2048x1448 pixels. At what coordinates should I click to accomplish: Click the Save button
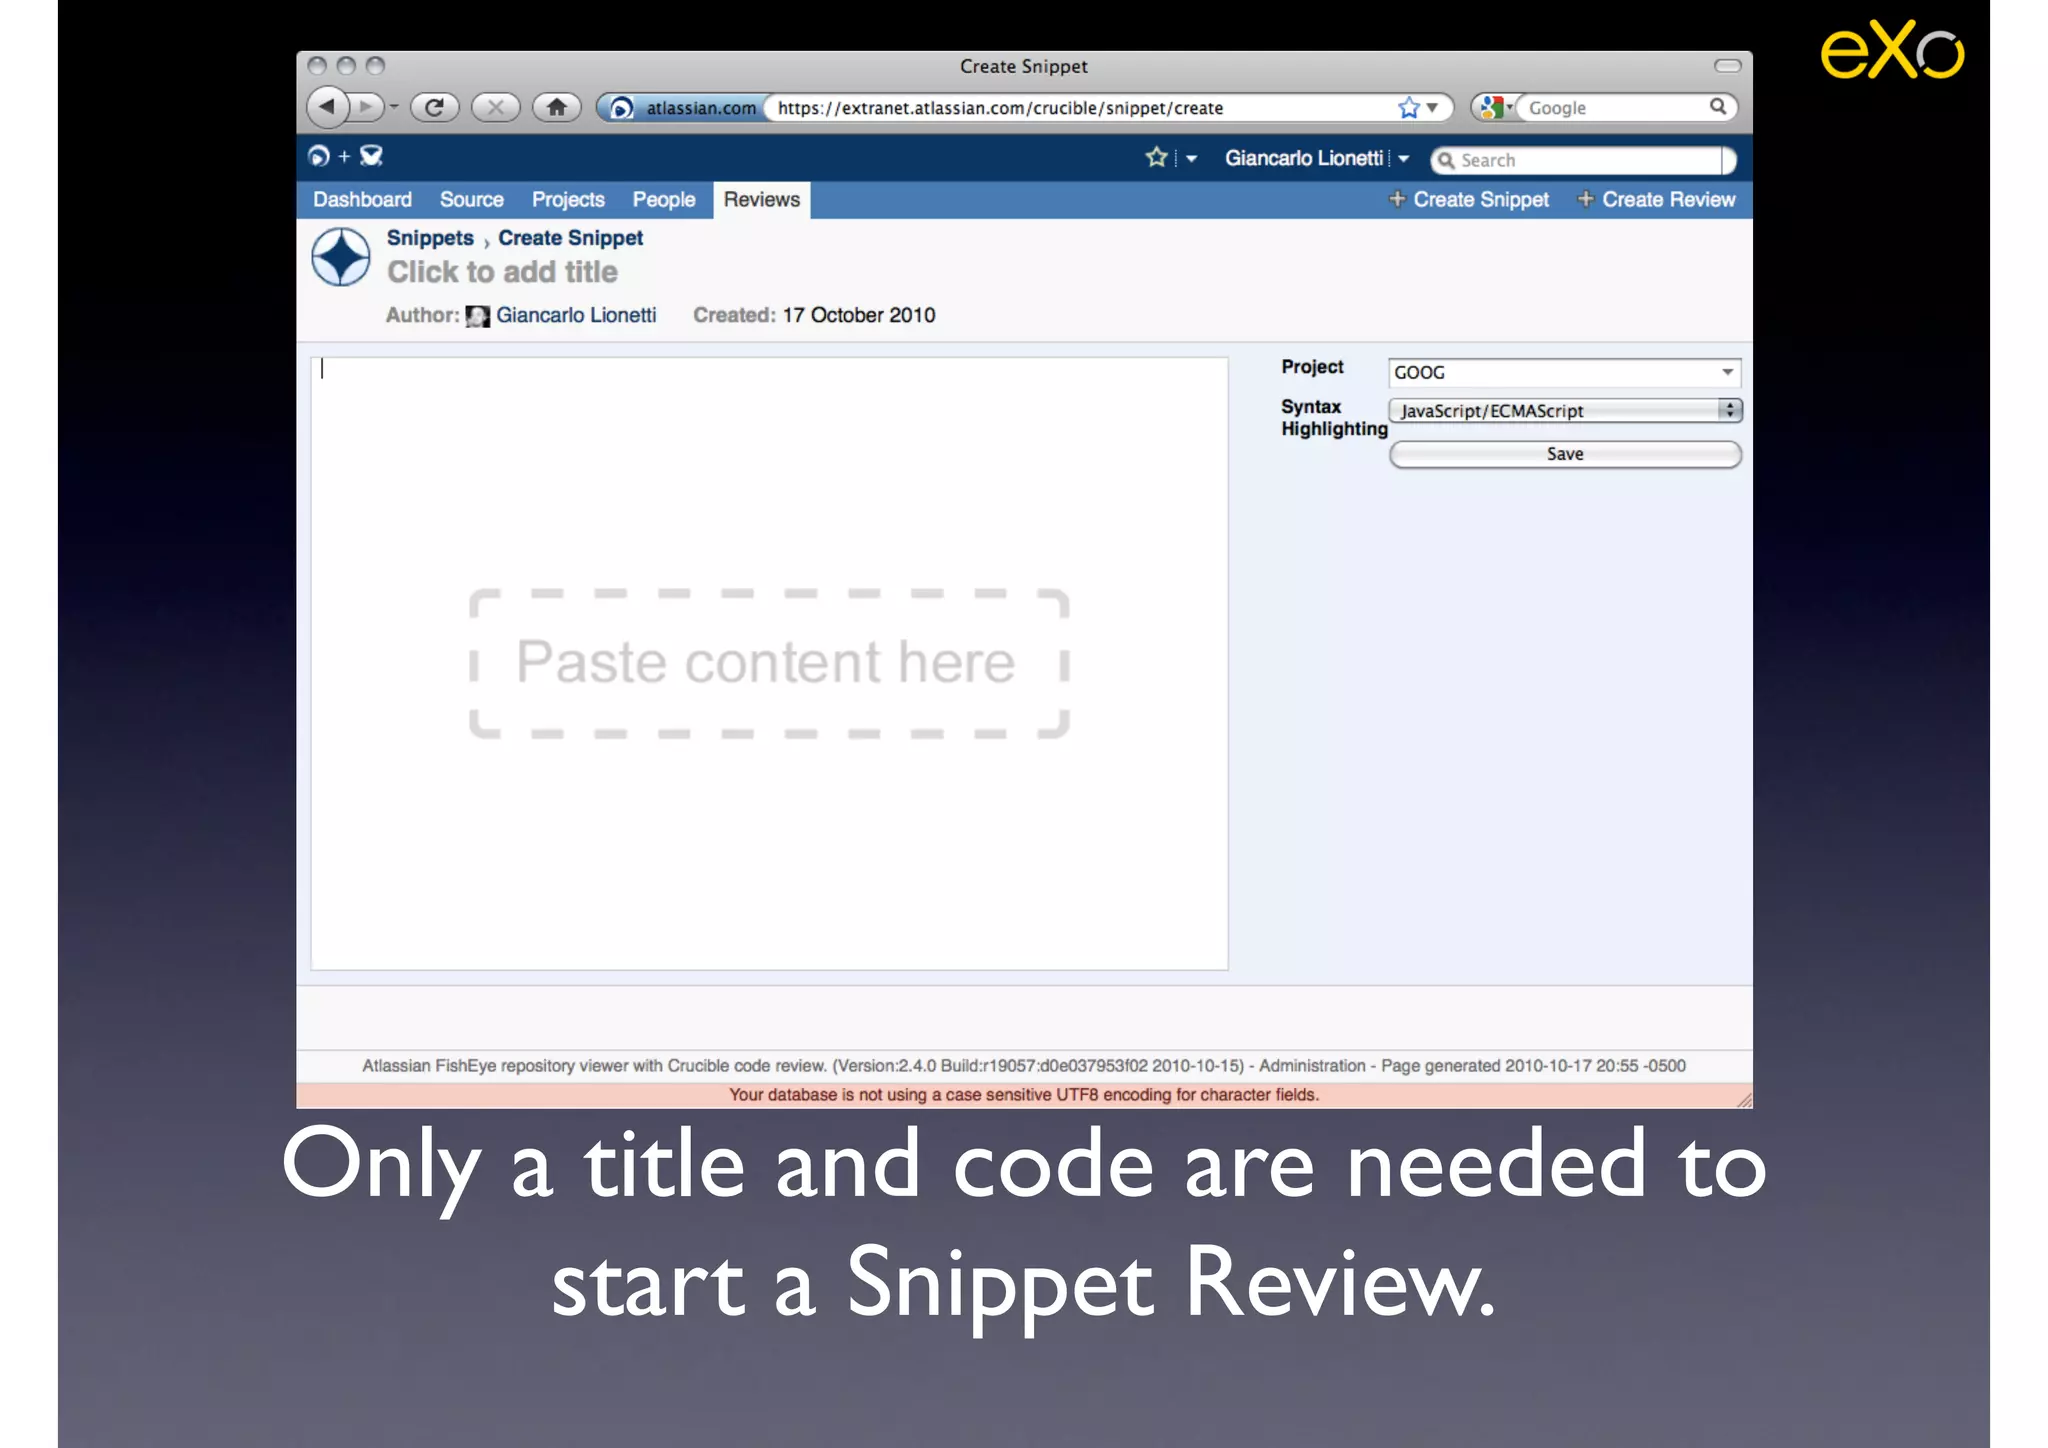[x=1565, y=454]
